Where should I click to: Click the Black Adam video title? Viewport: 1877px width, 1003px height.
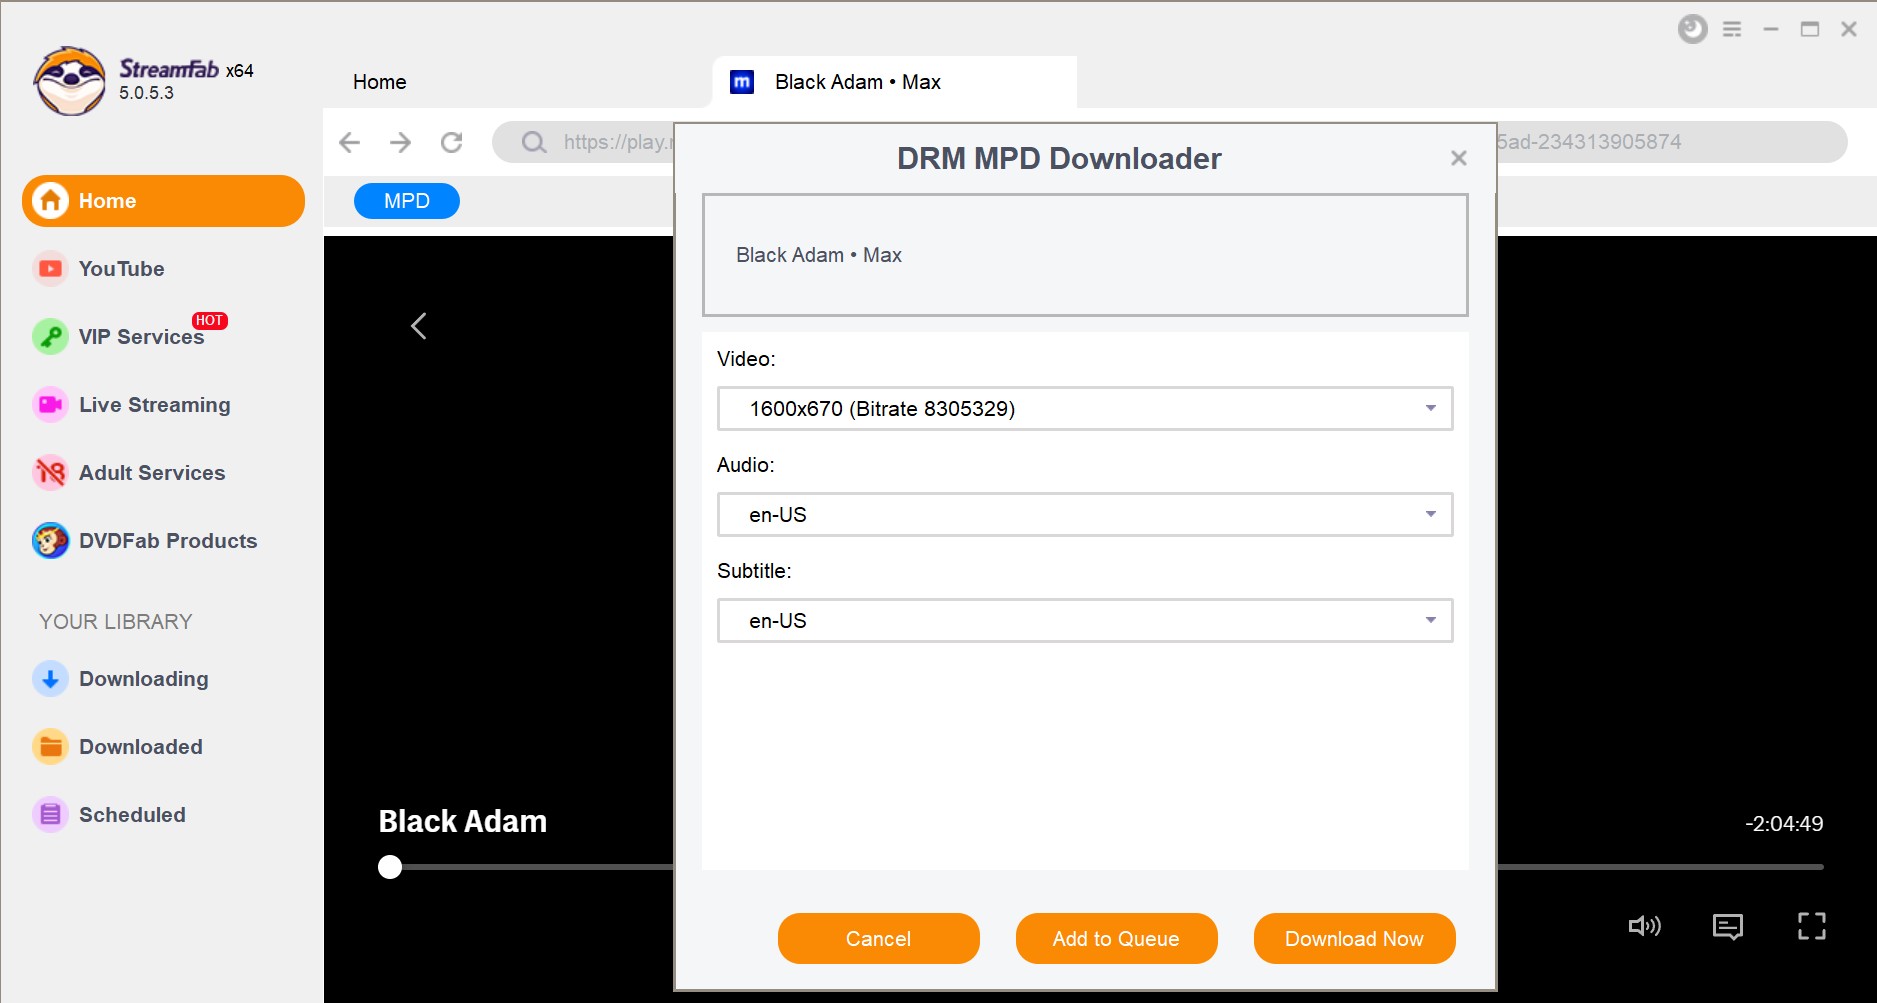[463, 821]
